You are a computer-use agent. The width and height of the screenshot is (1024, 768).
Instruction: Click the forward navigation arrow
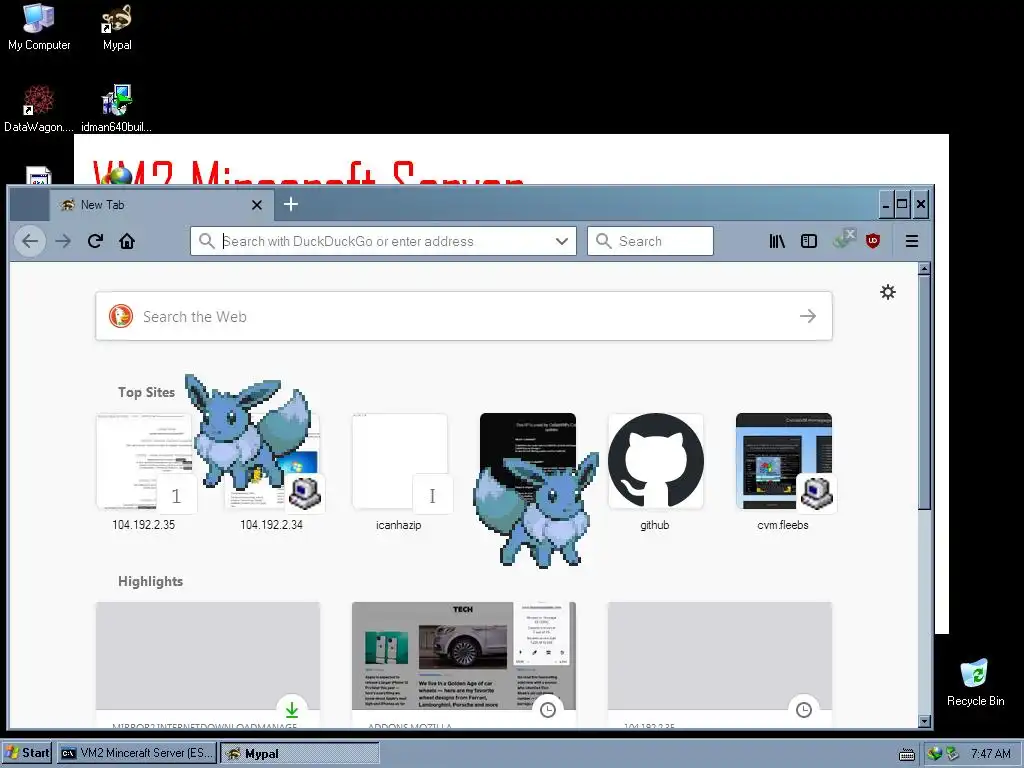tap(63, 241)
